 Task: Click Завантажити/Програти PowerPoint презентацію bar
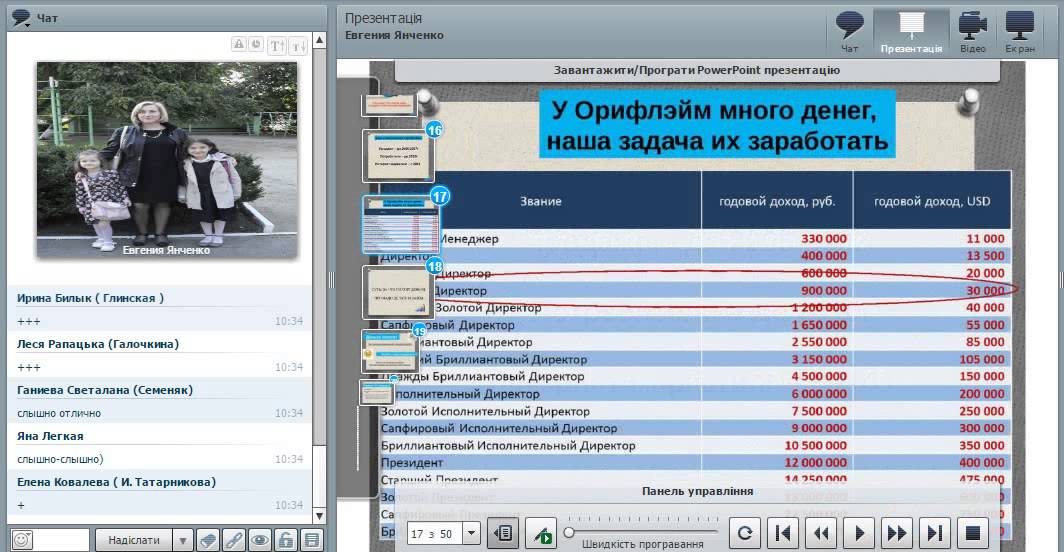click(697, 70)
